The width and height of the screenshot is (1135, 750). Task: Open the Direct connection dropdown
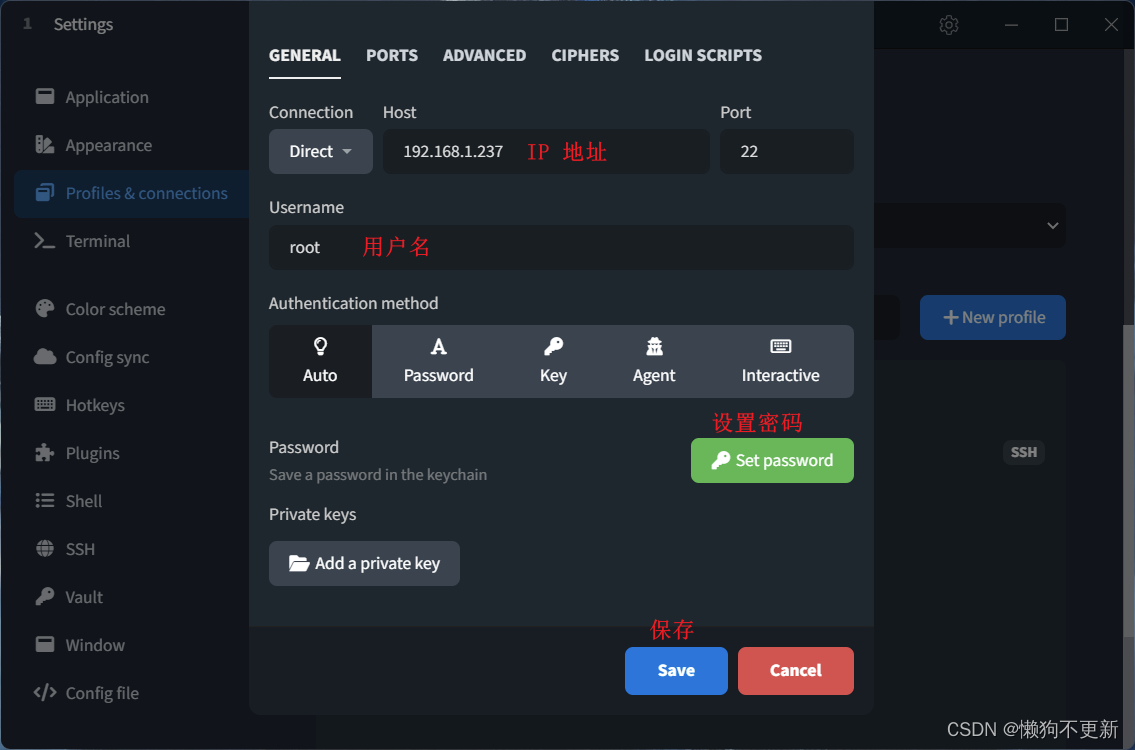coord(321,151)
